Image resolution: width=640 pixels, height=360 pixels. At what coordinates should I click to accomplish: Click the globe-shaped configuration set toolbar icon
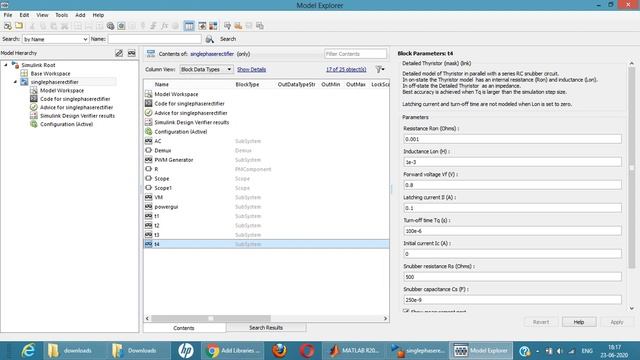(110, 26)
